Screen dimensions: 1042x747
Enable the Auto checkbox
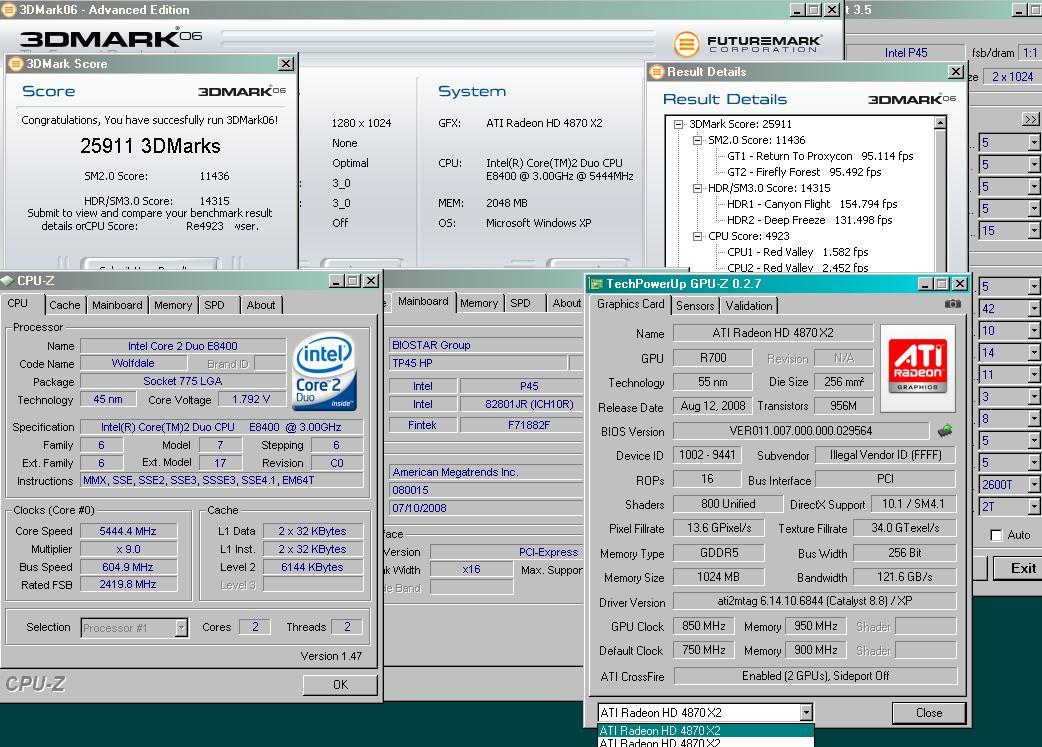996,535
